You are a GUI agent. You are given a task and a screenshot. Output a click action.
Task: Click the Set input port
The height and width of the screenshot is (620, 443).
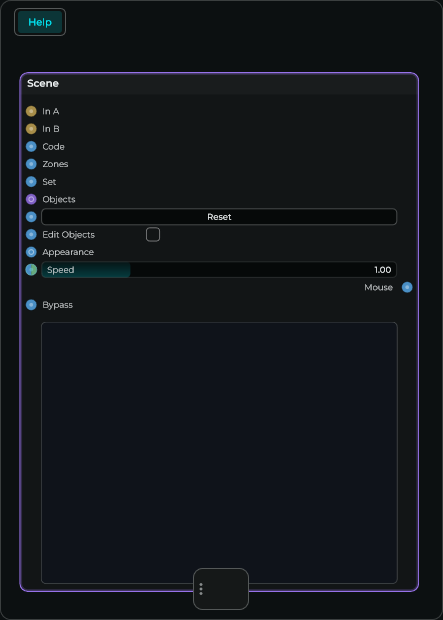(31, 182)
